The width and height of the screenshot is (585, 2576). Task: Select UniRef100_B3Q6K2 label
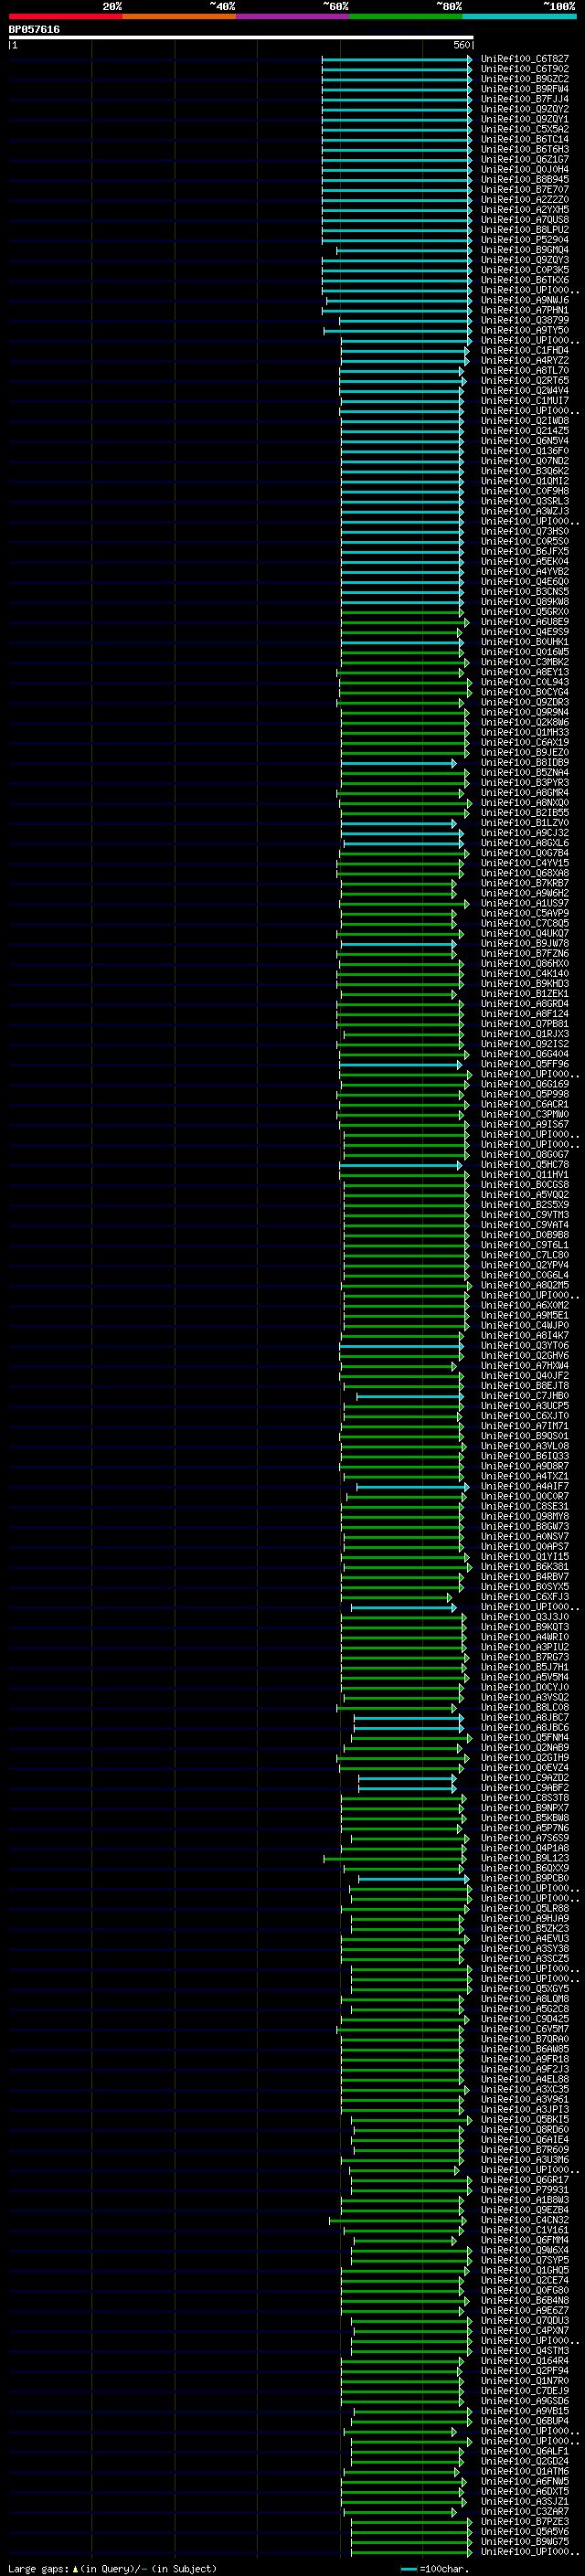(x=525, y=471)
